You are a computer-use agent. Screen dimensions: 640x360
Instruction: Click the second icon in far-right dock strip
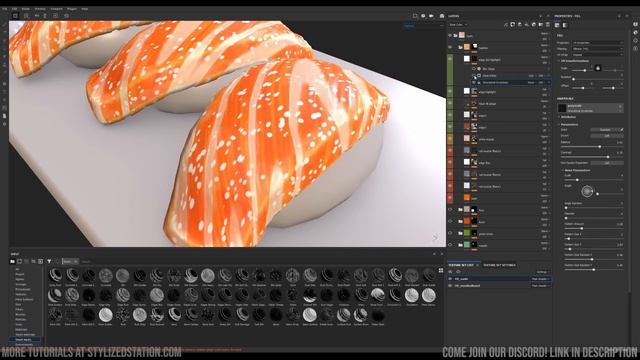pyautogui.click(x=636, y=32)
